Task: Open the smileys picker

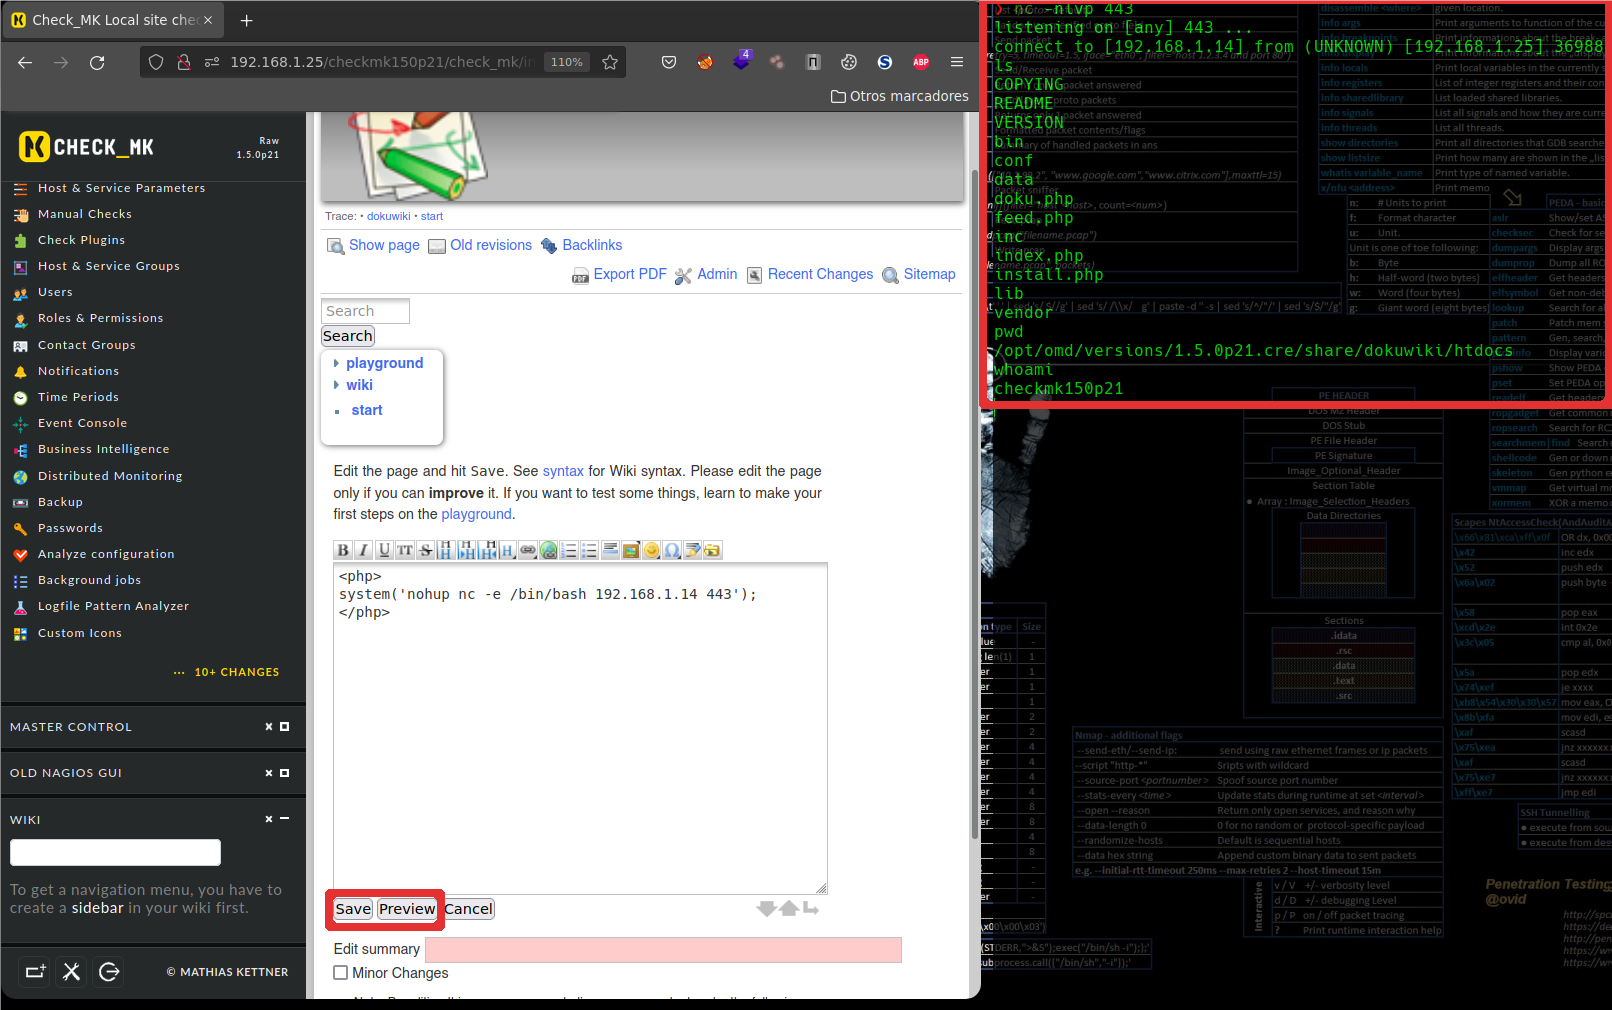Action: [651, 550]
